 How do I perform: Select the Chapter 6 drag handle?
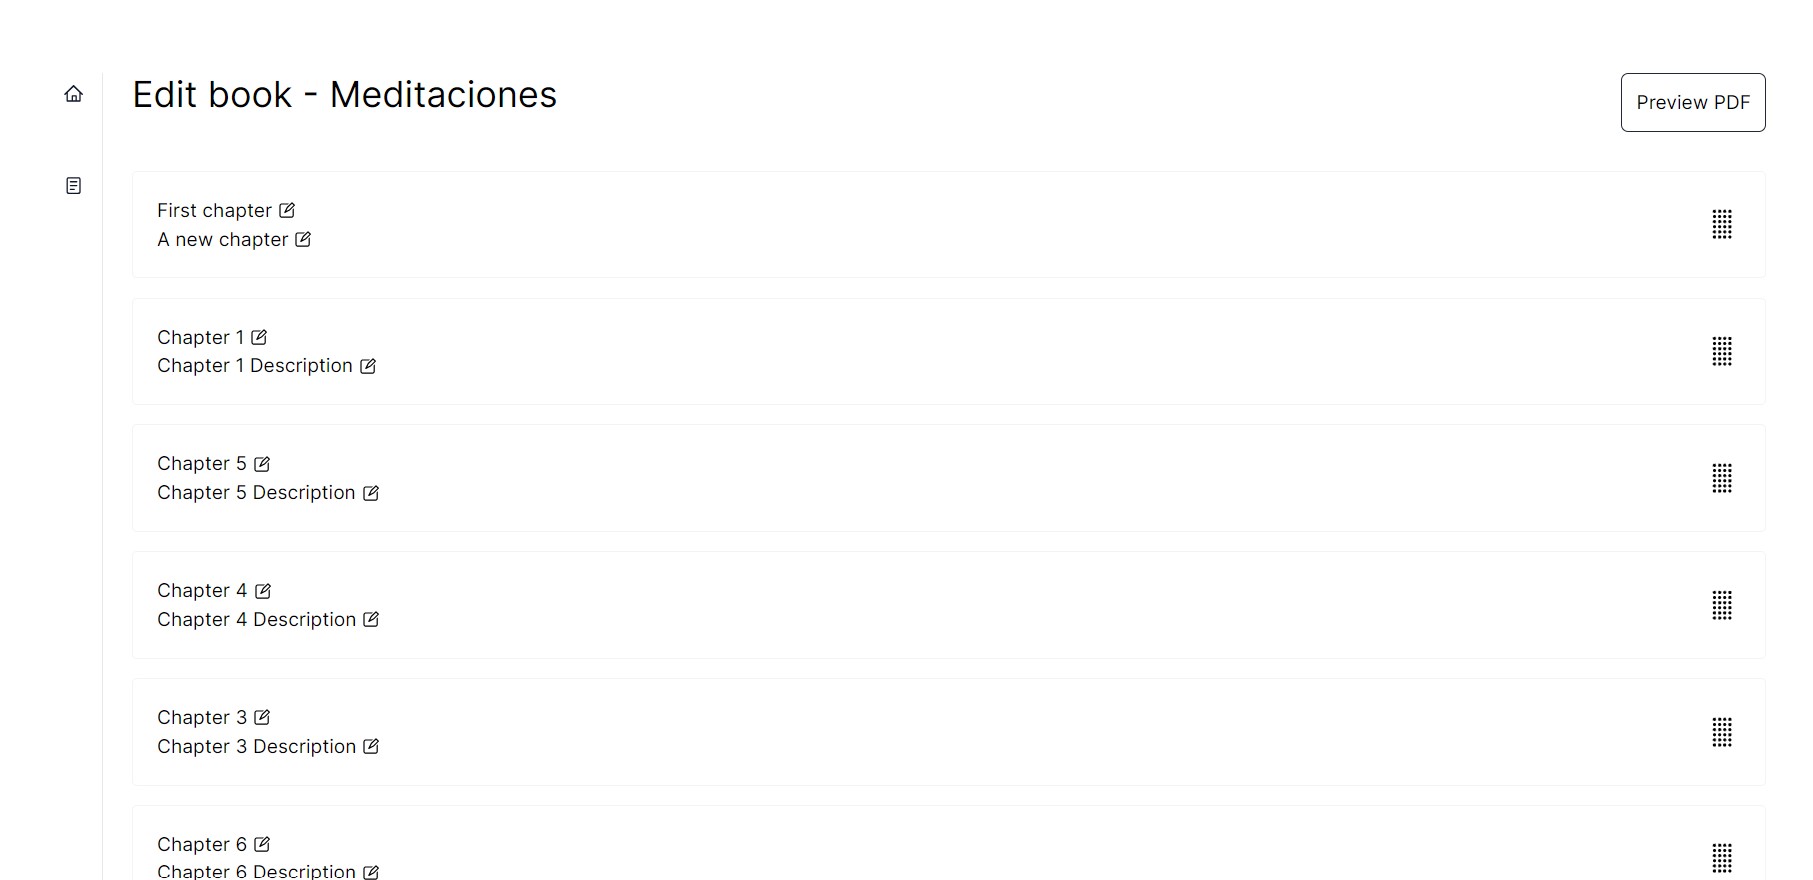coord(1721,858)
